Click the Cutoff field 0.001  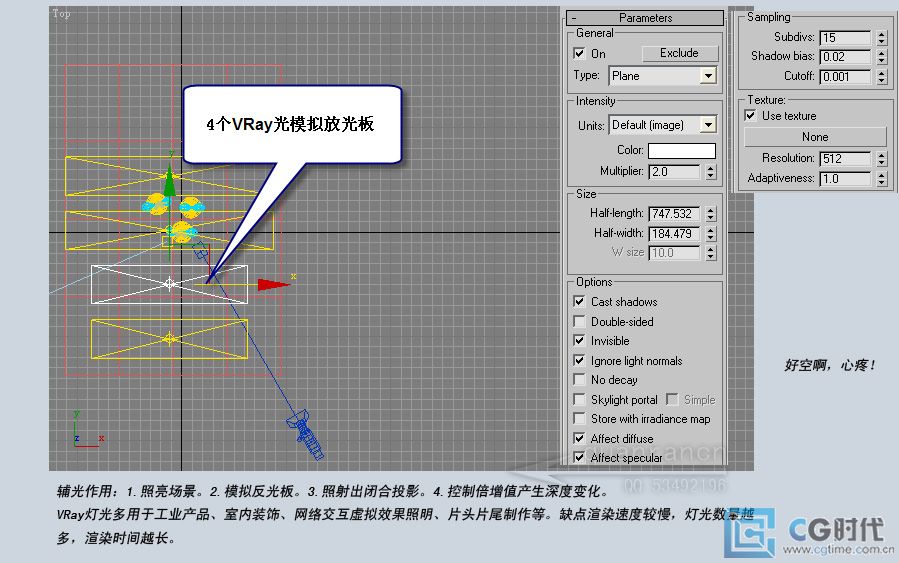coord(845,76)
